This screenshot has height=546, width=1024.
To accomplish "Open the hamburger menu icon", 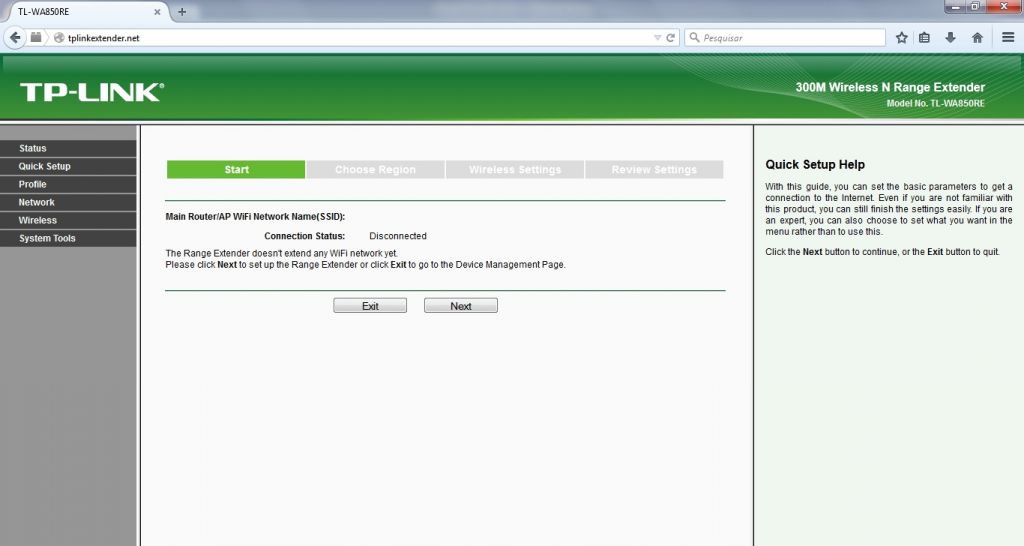I will 1008,38.
